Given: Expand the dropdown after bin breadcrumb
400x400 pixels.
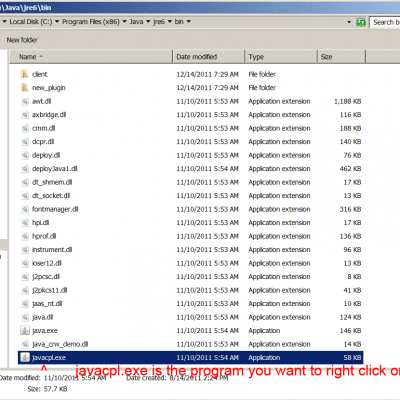Looking at the screenshot, I should click(x=189, y=22).
